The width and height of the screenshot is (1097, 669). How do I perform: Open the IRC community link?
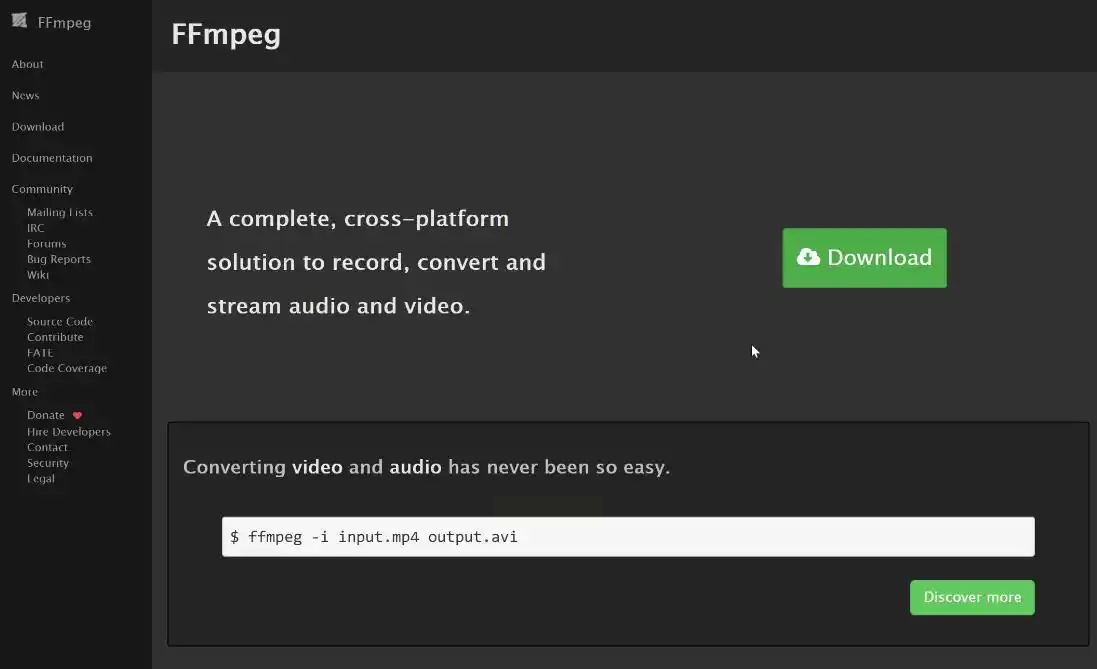tap(36, 228)
